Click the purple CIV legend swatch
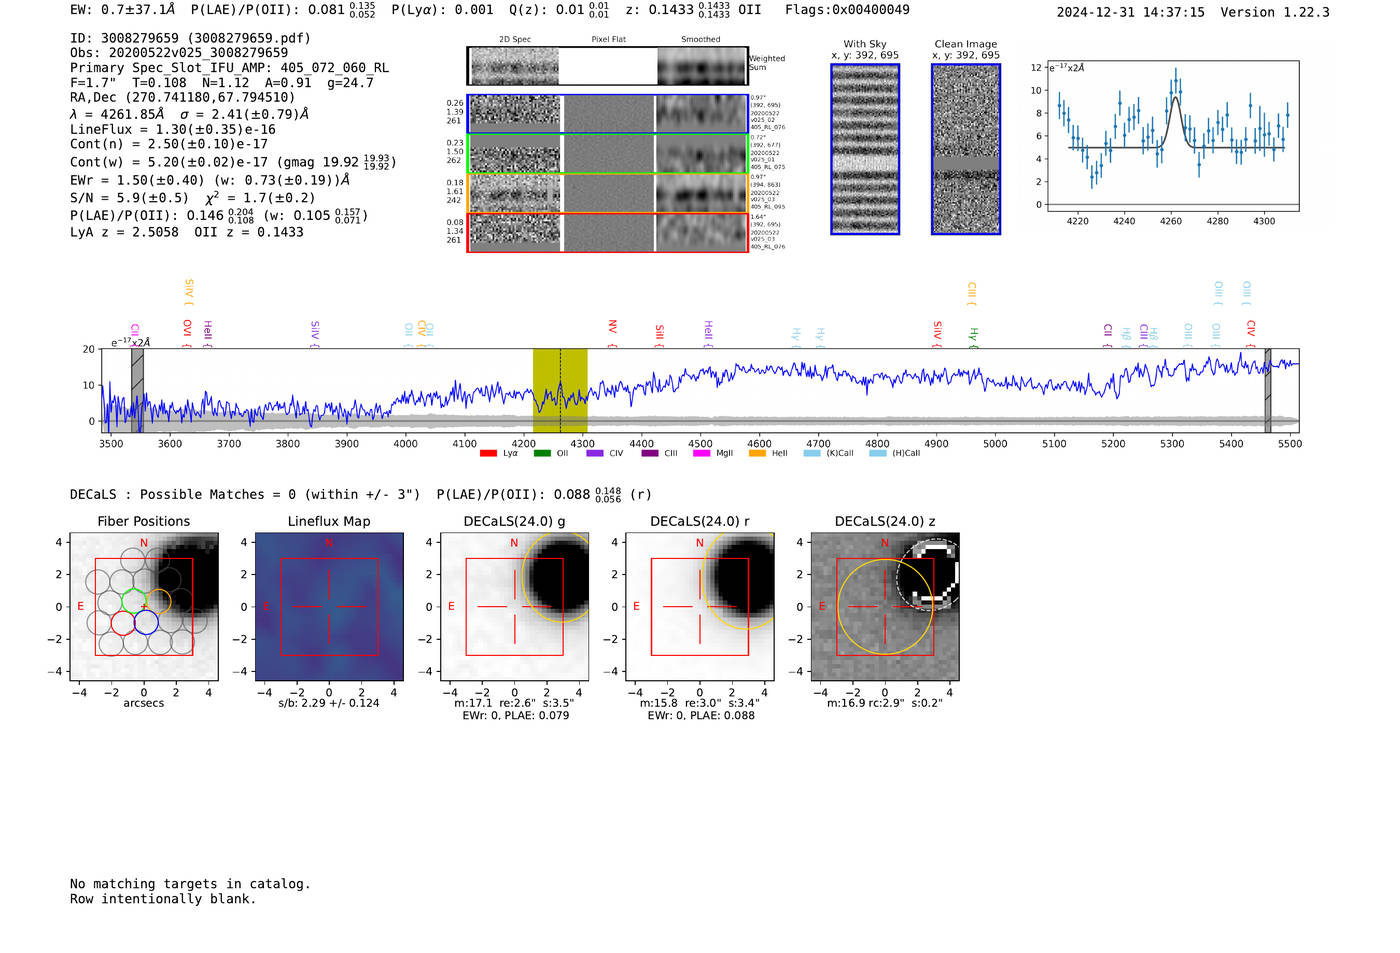 pos(595,454)
